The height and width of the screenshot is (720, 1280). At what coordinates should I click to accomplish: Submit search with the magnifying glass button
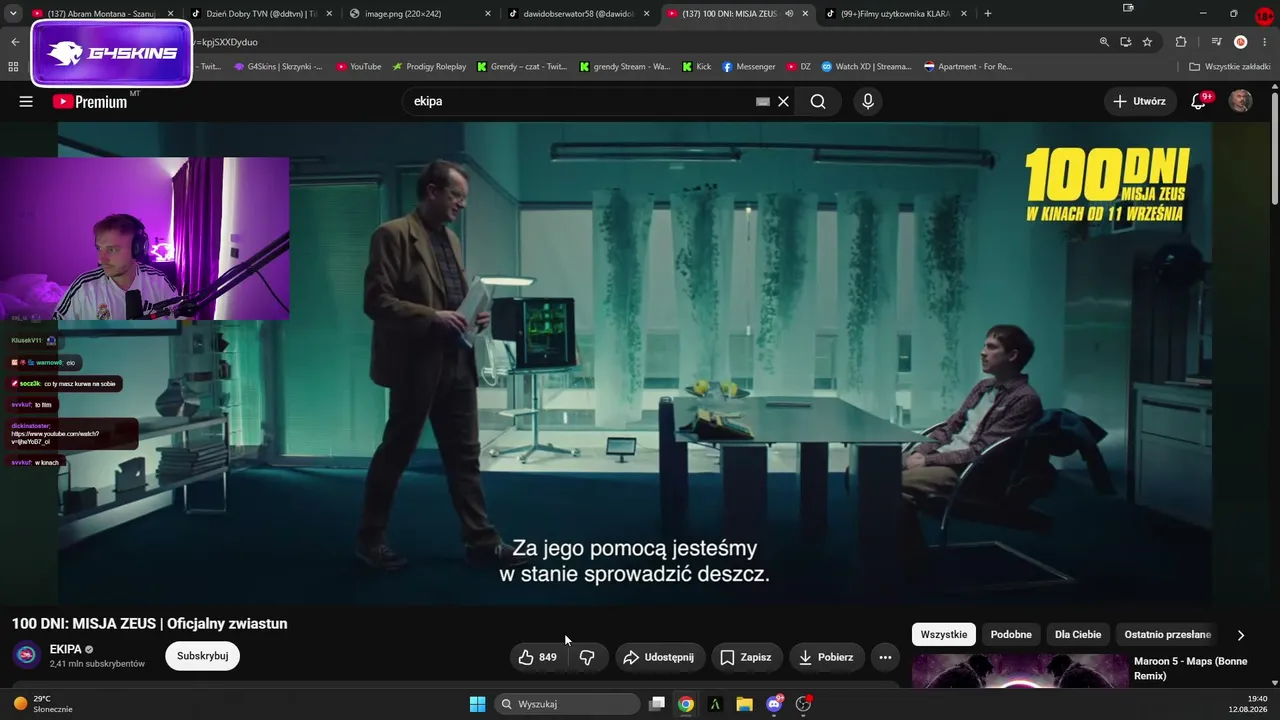click(x=818, y=101)
